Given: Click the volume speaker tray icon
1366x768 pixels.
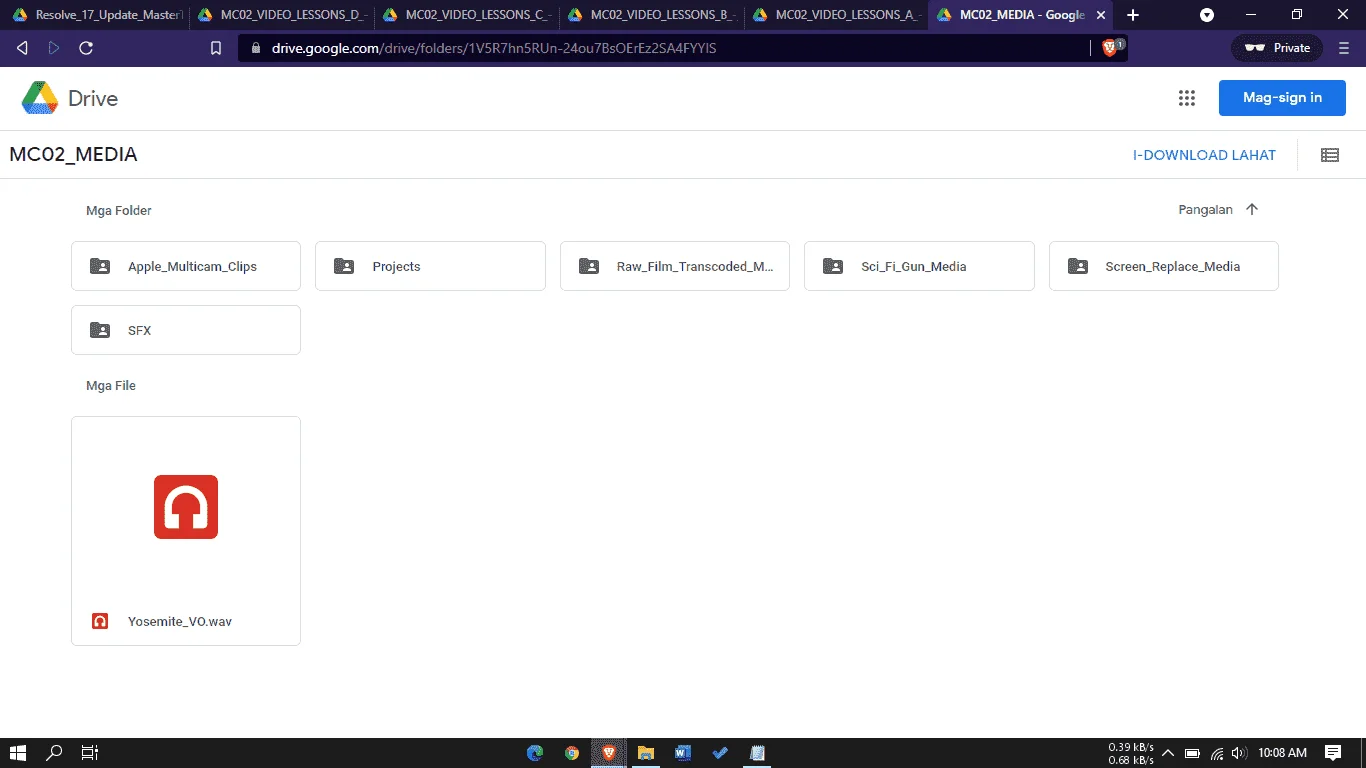Looking at the screenshot, I should tap(1240, 753).
